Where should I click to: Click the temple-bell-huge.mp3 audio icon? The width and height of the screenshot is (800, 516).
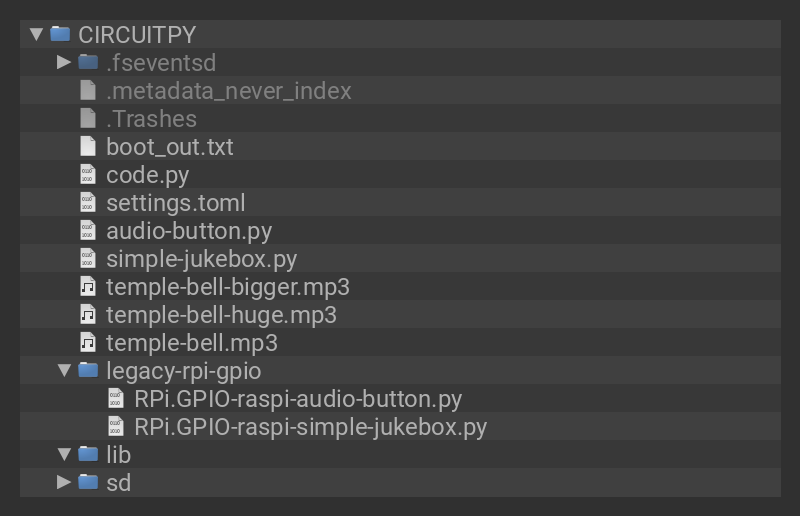(88, 315)
